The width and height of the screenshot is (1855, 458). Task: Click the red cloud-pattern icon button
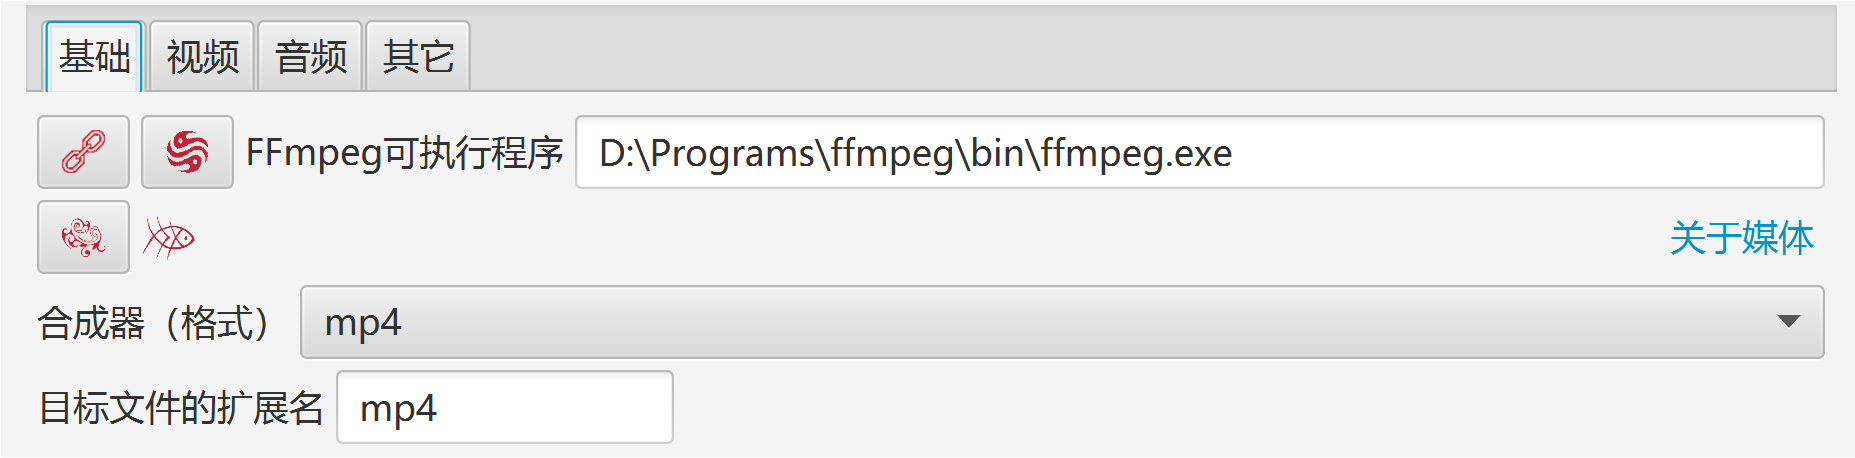(83, 237)
